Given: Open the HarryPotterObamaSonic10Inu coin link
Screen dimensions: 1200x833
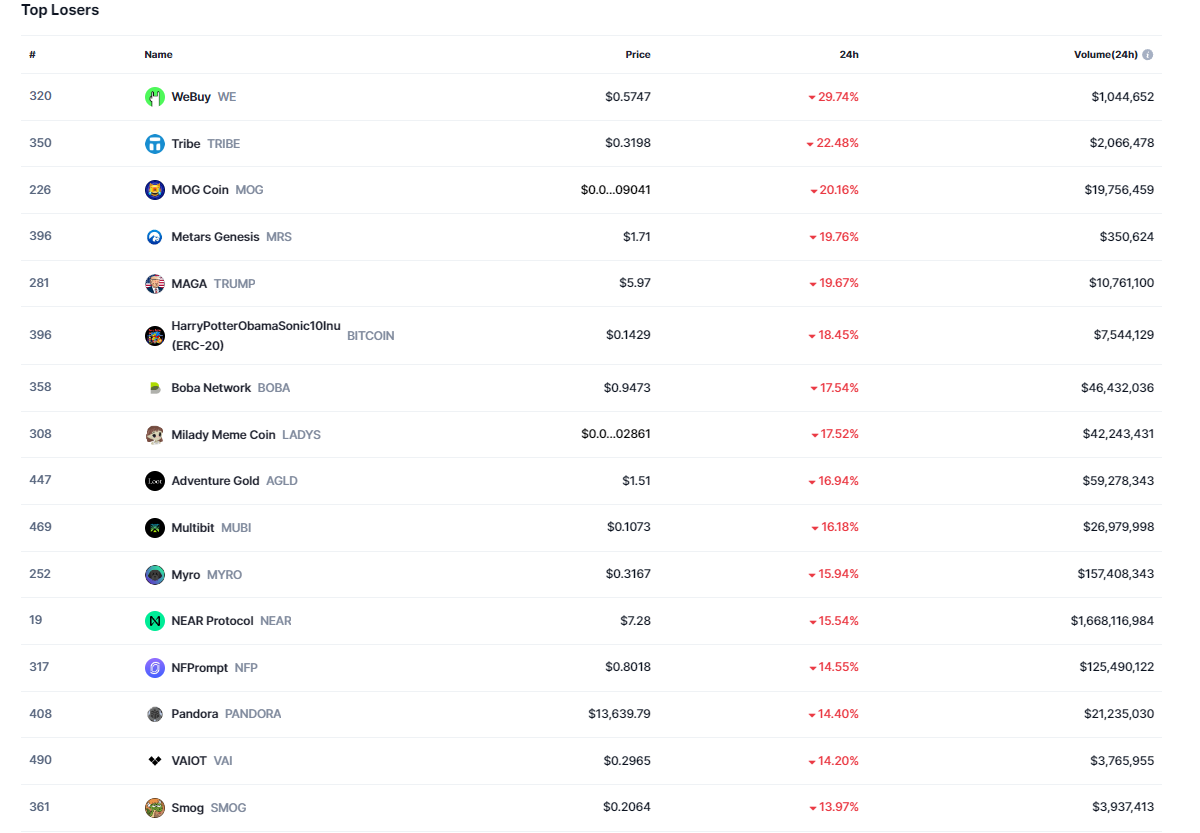Looking at the screenshot, I should point(256,327).
